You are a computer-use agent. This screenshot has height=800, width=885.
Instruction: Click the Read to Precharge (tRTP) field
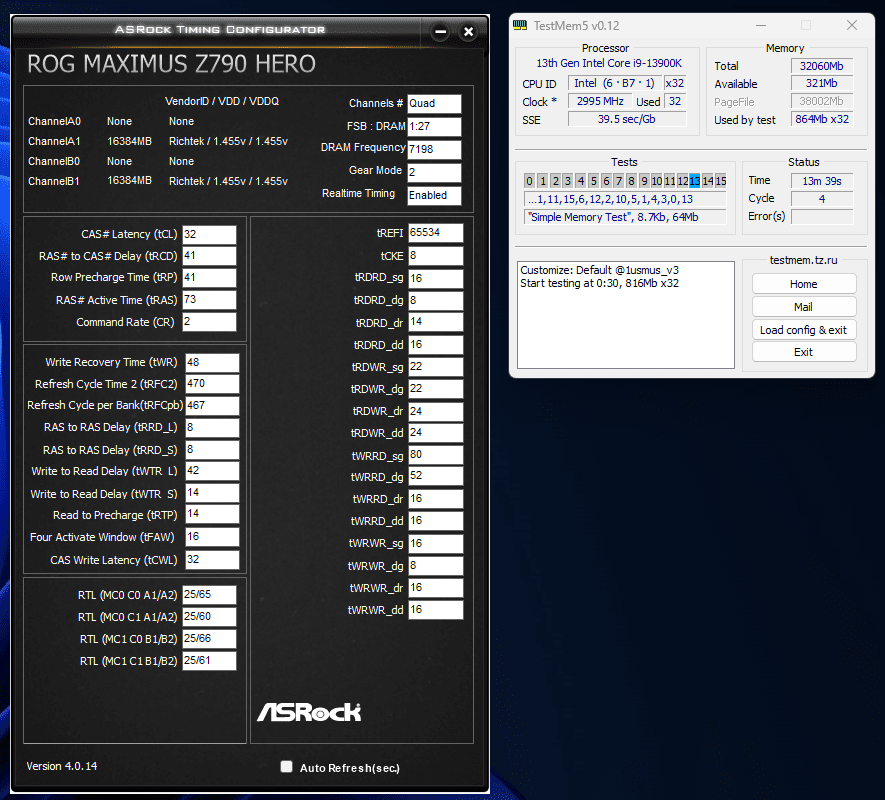click(x=212, y=514)
